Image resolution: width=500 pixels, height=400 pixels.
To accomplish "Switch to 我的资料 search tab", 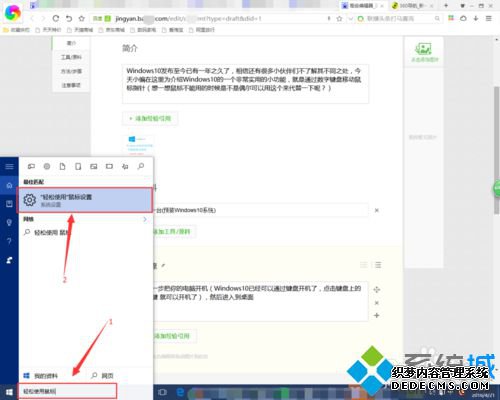I will [x=41, y=376].
